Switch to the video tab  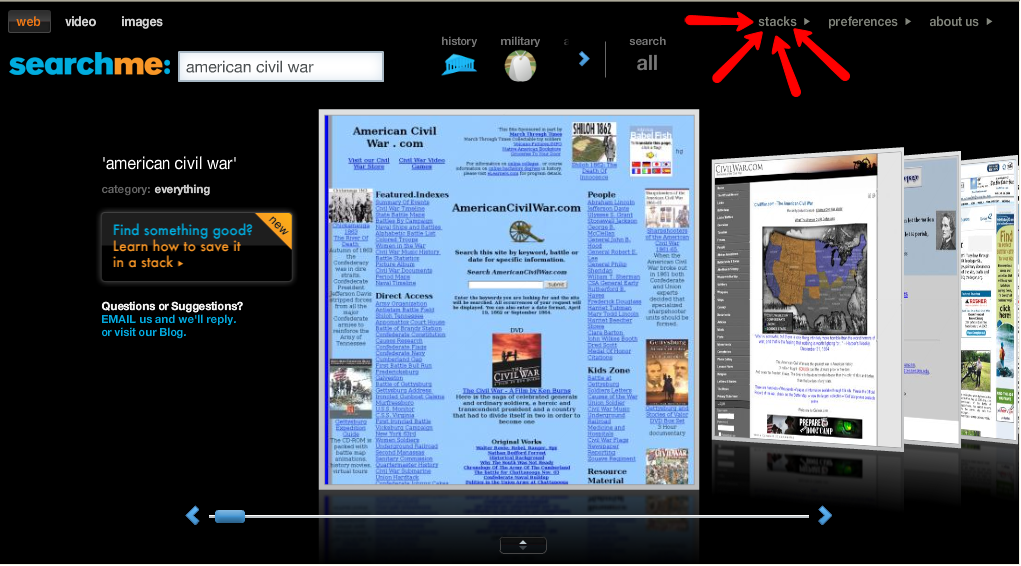[x=81, y=21]
